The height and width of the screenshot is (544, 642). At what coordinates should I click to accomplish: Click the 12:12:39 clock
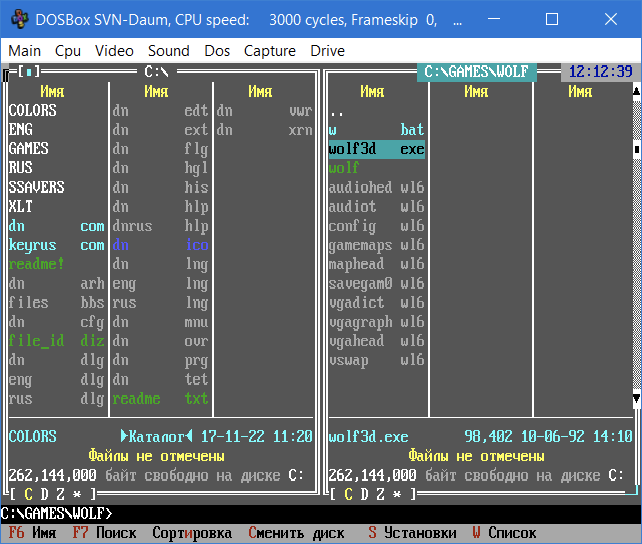coord(601,72)
